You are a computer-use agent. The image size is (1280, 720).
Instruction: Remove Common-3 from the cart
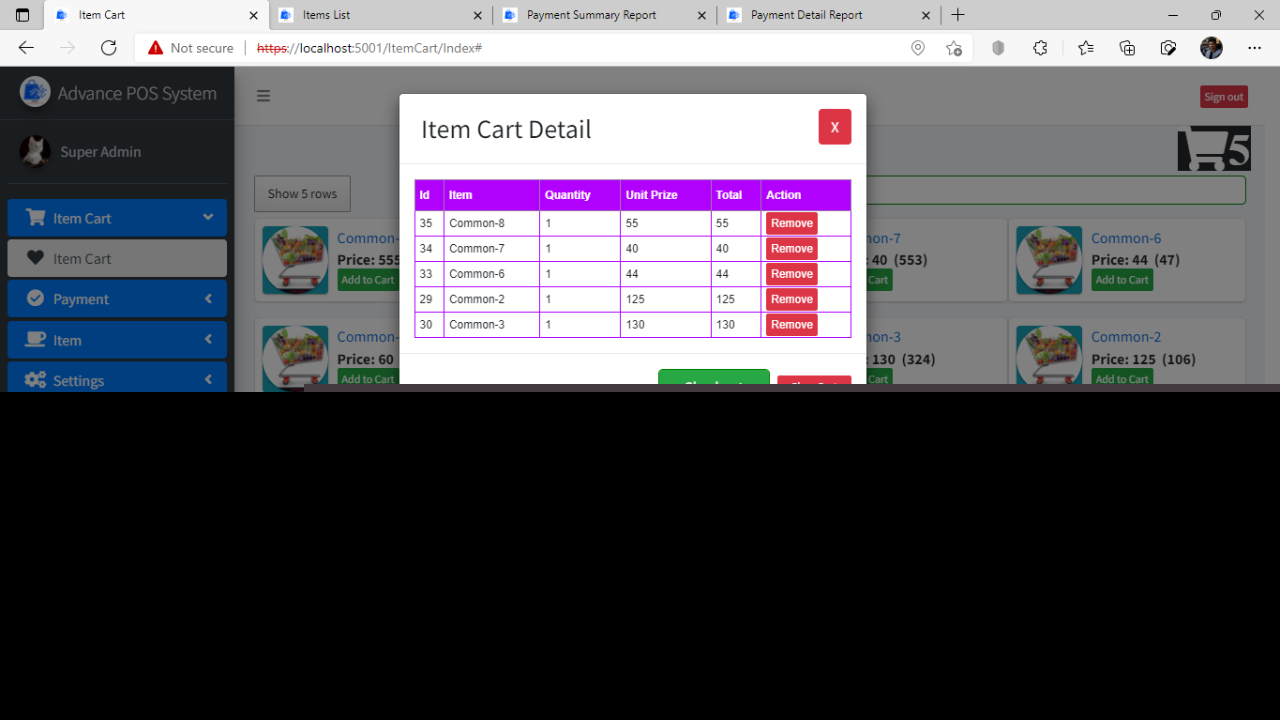pos(792,325)
